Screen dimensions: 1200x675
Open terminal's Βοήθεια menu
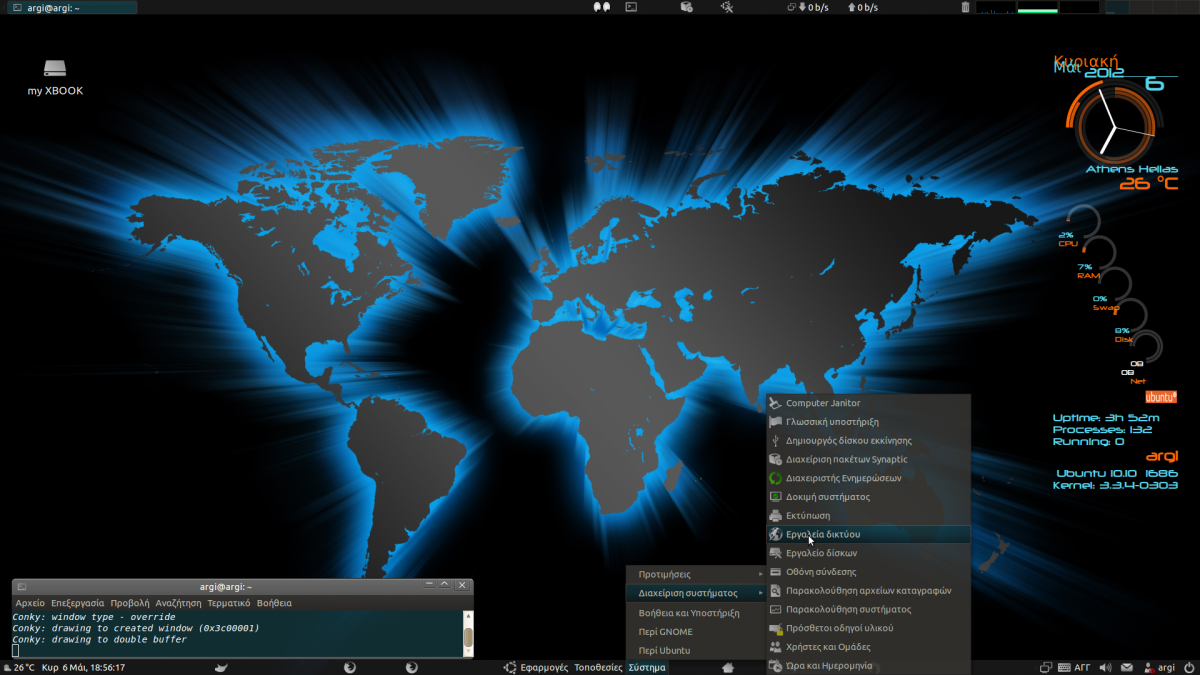click(x=274, y=603)
